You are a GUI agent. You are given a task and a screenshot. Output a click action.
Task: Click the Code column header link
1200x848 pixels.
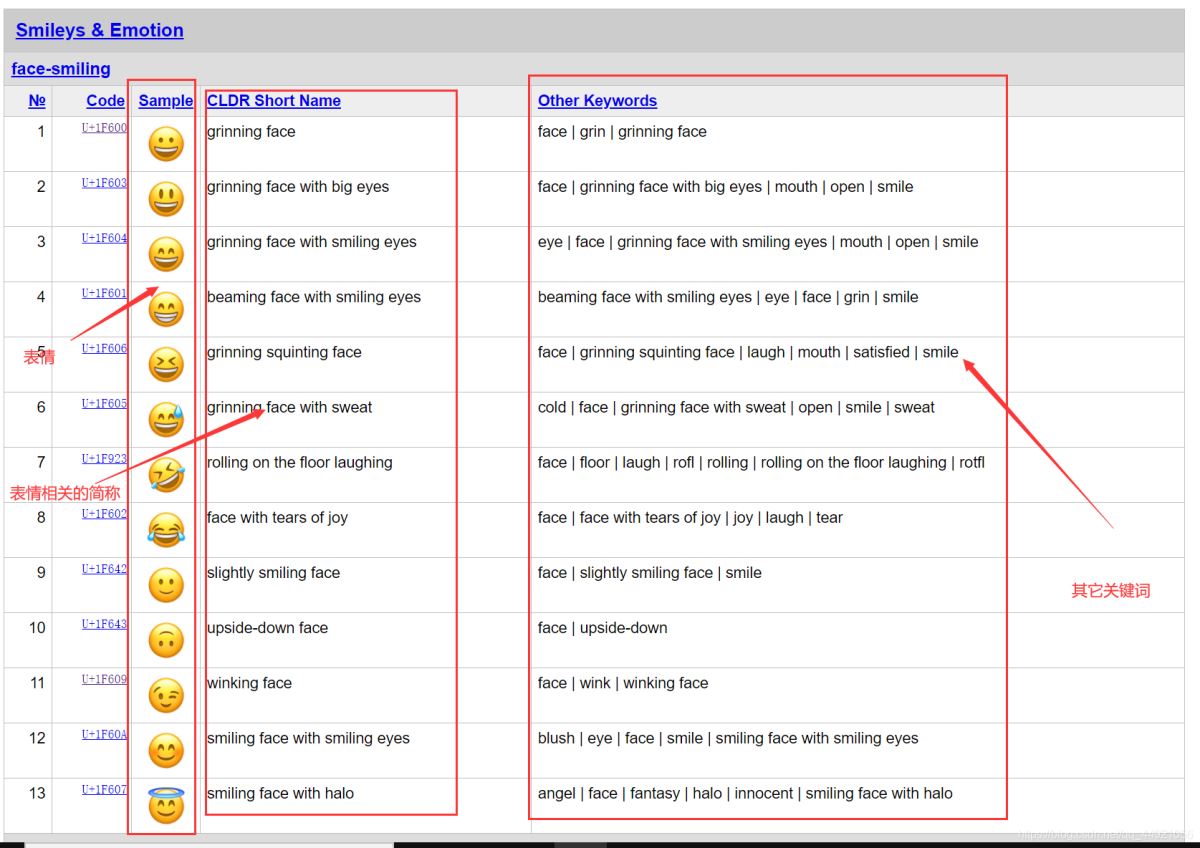[105, 101]
